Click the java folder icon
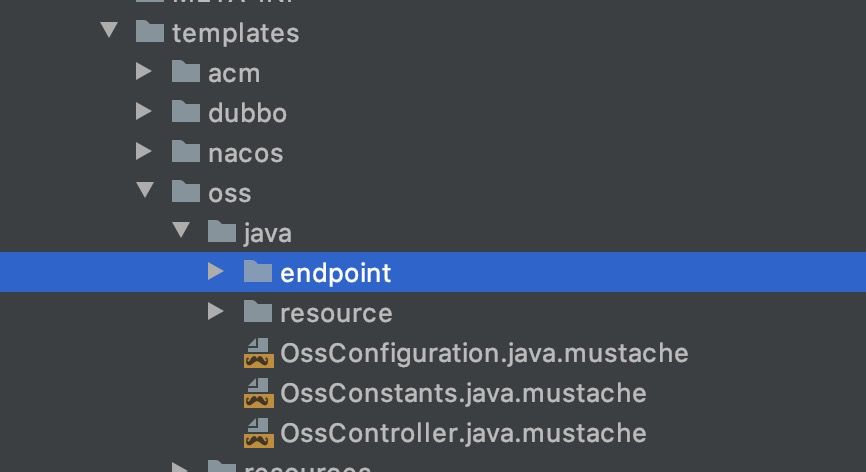The width and height of the screenshot is (866, 472). (x=221, y=232)
